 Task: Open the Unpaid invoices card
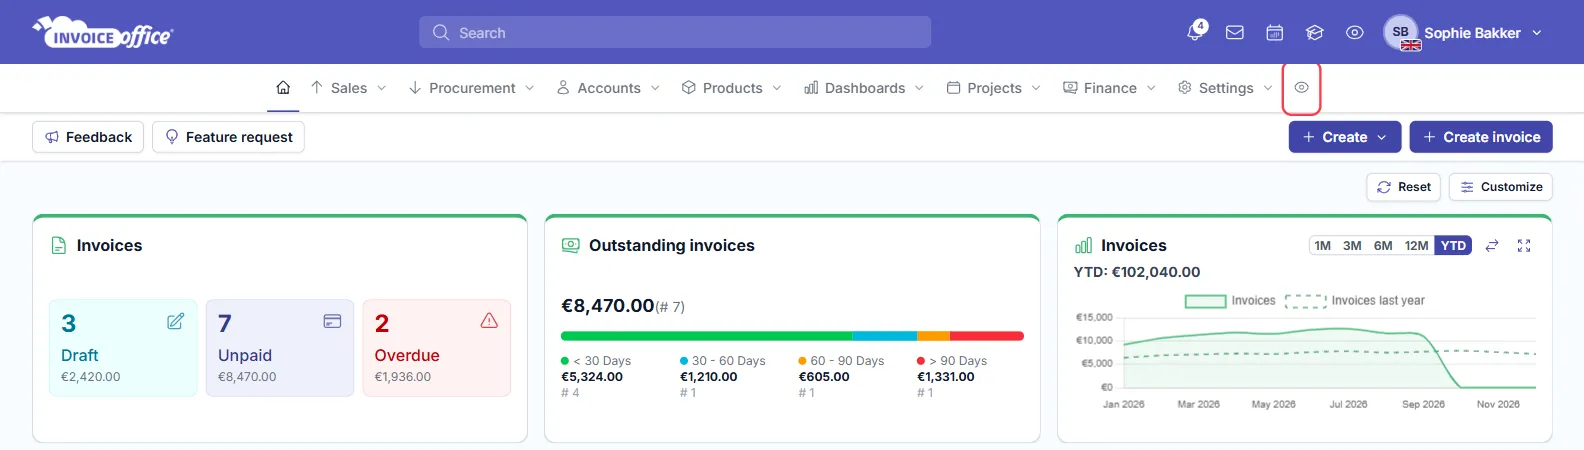pyautogui.click(x=280, y=348)
